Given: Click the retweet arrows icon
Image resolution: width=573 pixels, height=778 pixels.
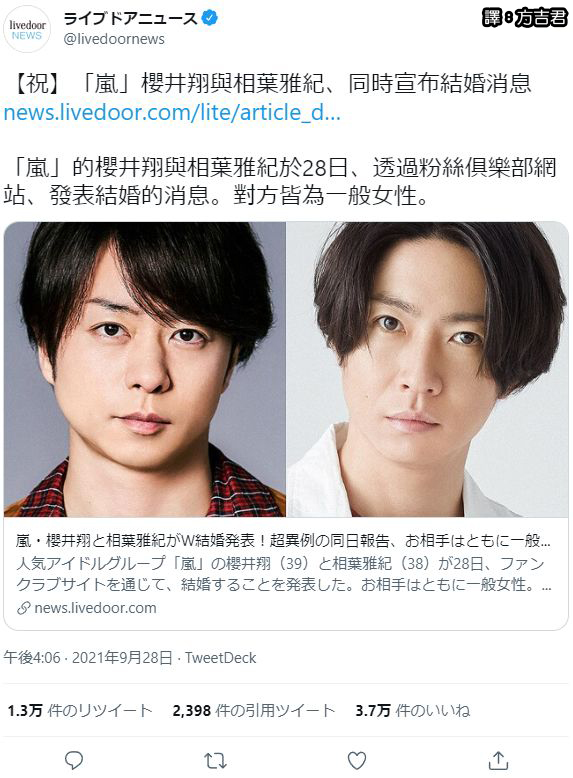Looking at the screenshot, I should [215, 760].
